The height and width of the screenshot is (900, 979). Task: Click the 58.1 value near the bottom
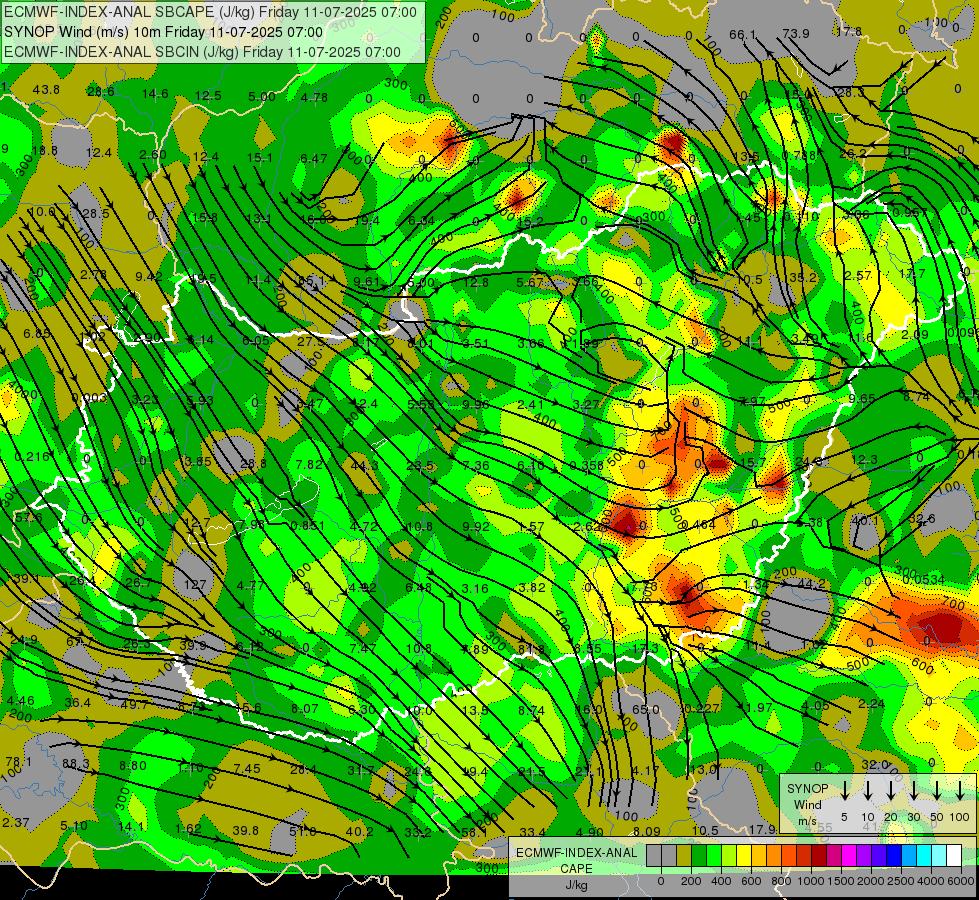click(475, 832)
